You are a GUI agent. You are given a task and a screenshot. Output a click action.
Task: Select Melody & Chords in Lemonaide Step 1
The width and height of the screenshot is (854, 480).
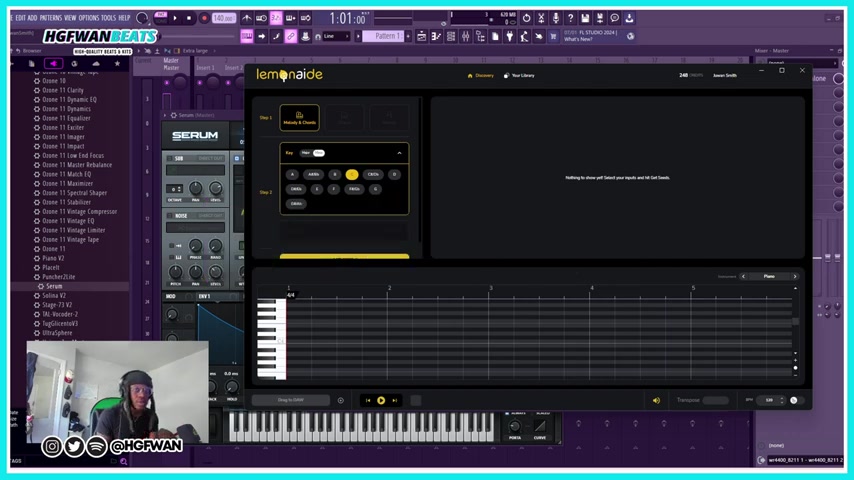300,118
